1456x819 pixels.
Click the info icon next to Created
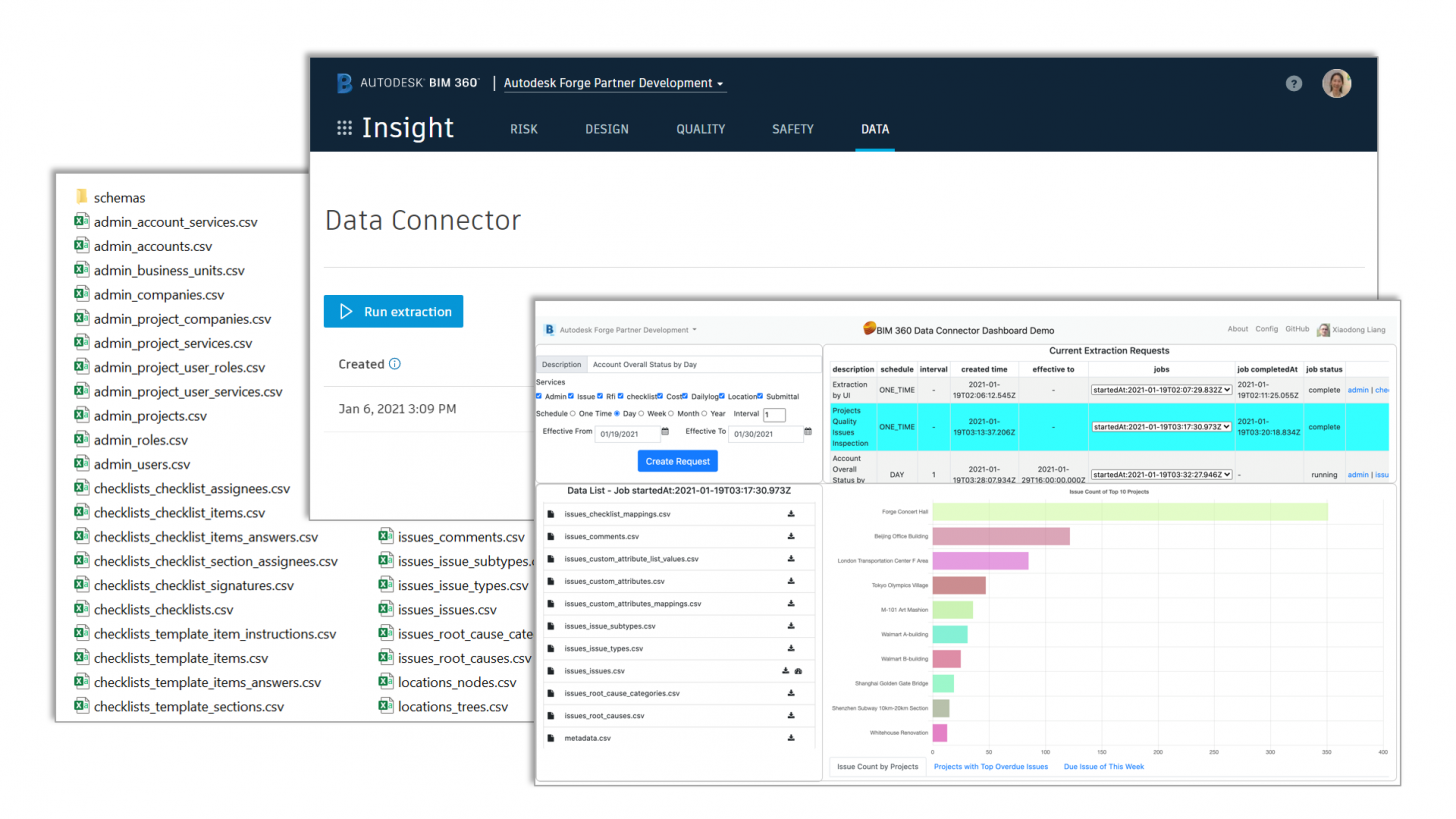tap(394, 364)
